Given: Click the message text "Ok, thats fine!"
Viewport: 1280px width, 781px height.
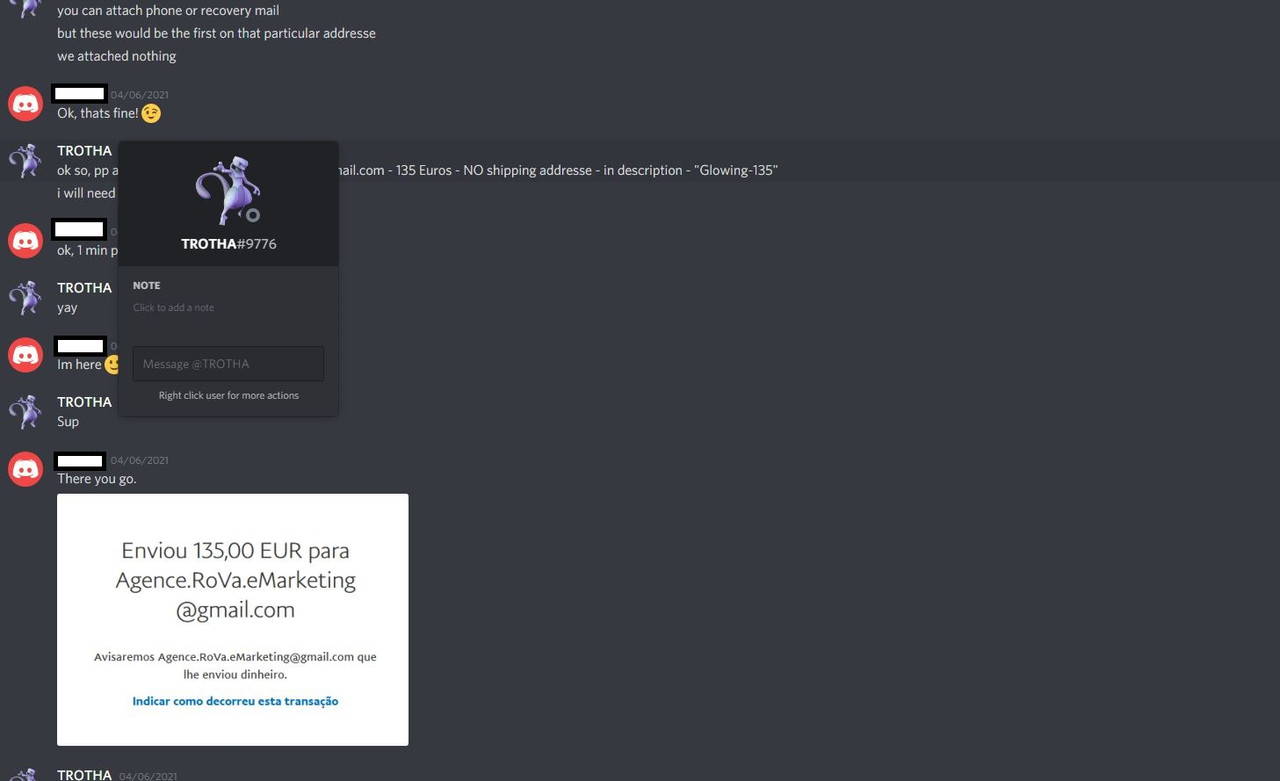Looking at the screenshot, I should tap(97, 113).
